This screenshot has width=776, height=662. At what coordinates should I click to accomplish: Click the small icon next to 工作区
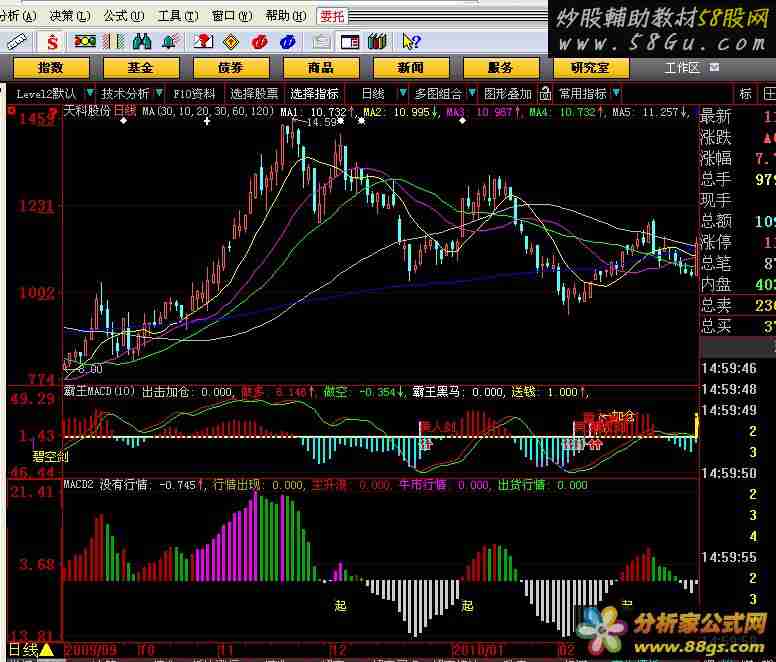click(714, 67)
